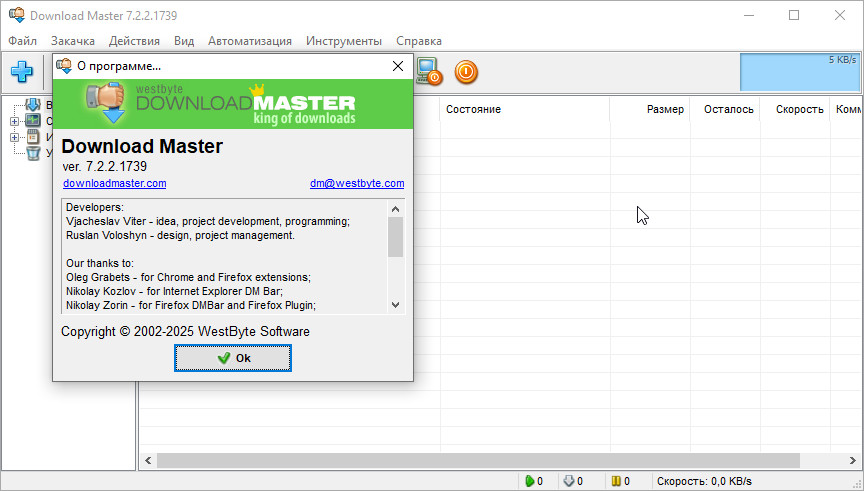Open the Инструменты menu
The height and width of the screenshot is (491, 864).
tap(343, 41)
